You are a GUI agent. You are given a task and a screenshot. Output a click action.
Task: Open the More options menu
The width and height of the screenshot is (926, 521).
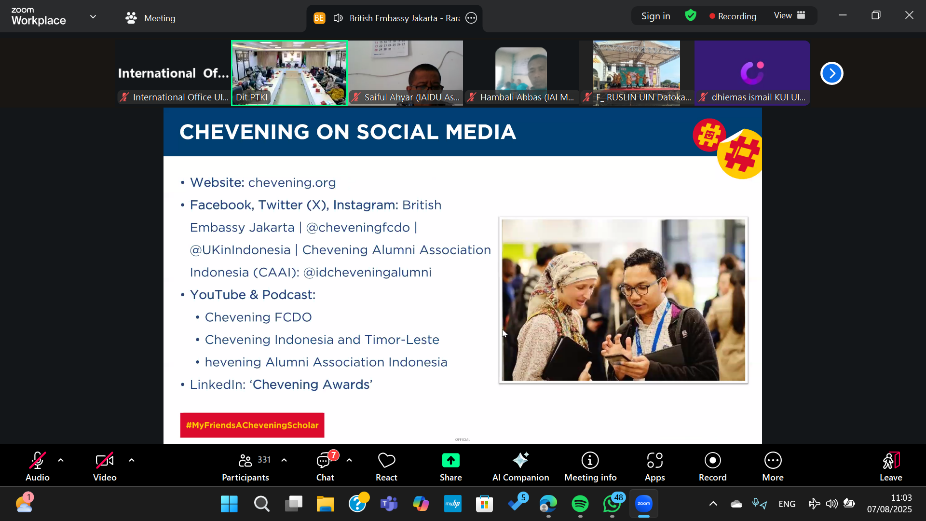tap(772, 466)
